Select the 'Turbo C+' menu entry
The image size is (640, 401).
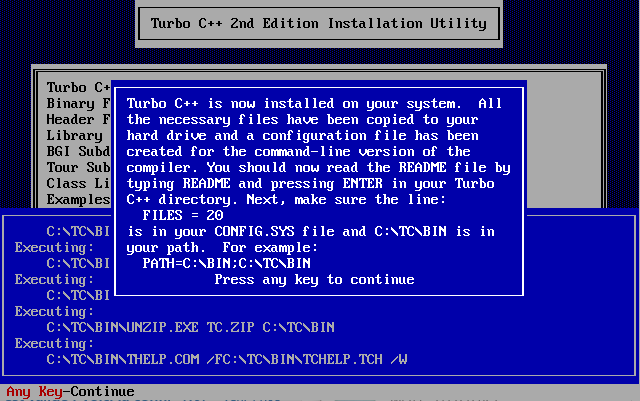coord(78,87)
